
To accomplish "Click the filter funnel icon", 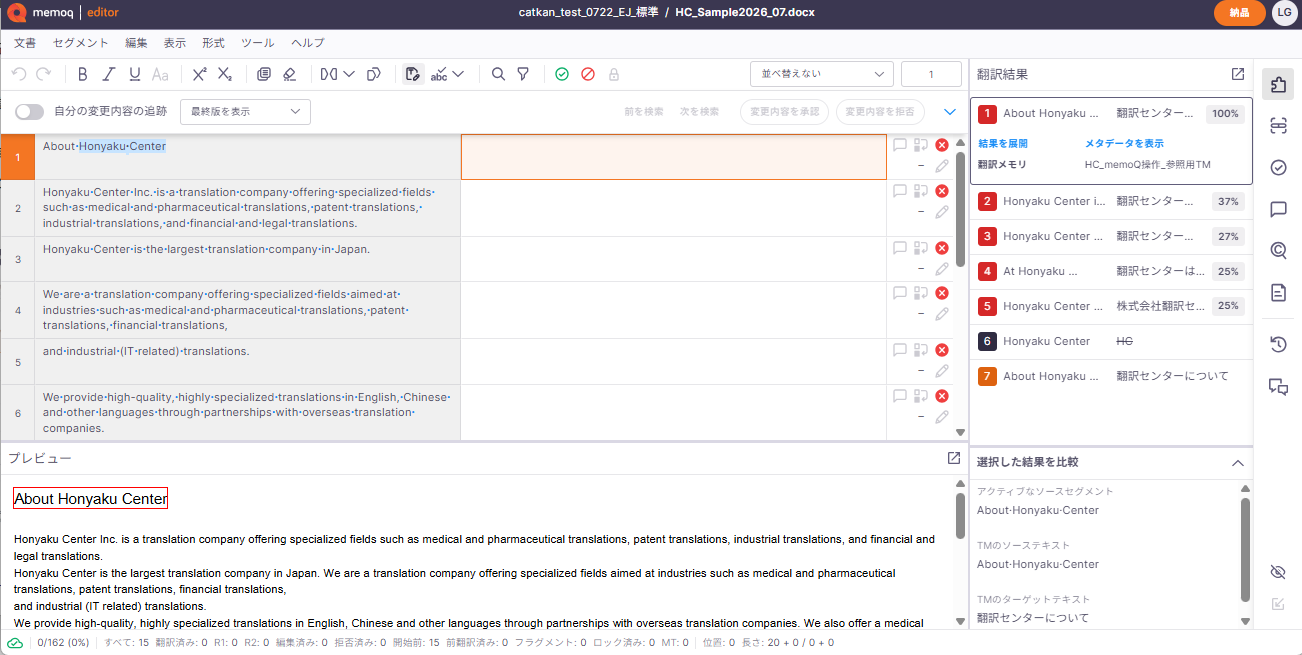I will point(522,74).
